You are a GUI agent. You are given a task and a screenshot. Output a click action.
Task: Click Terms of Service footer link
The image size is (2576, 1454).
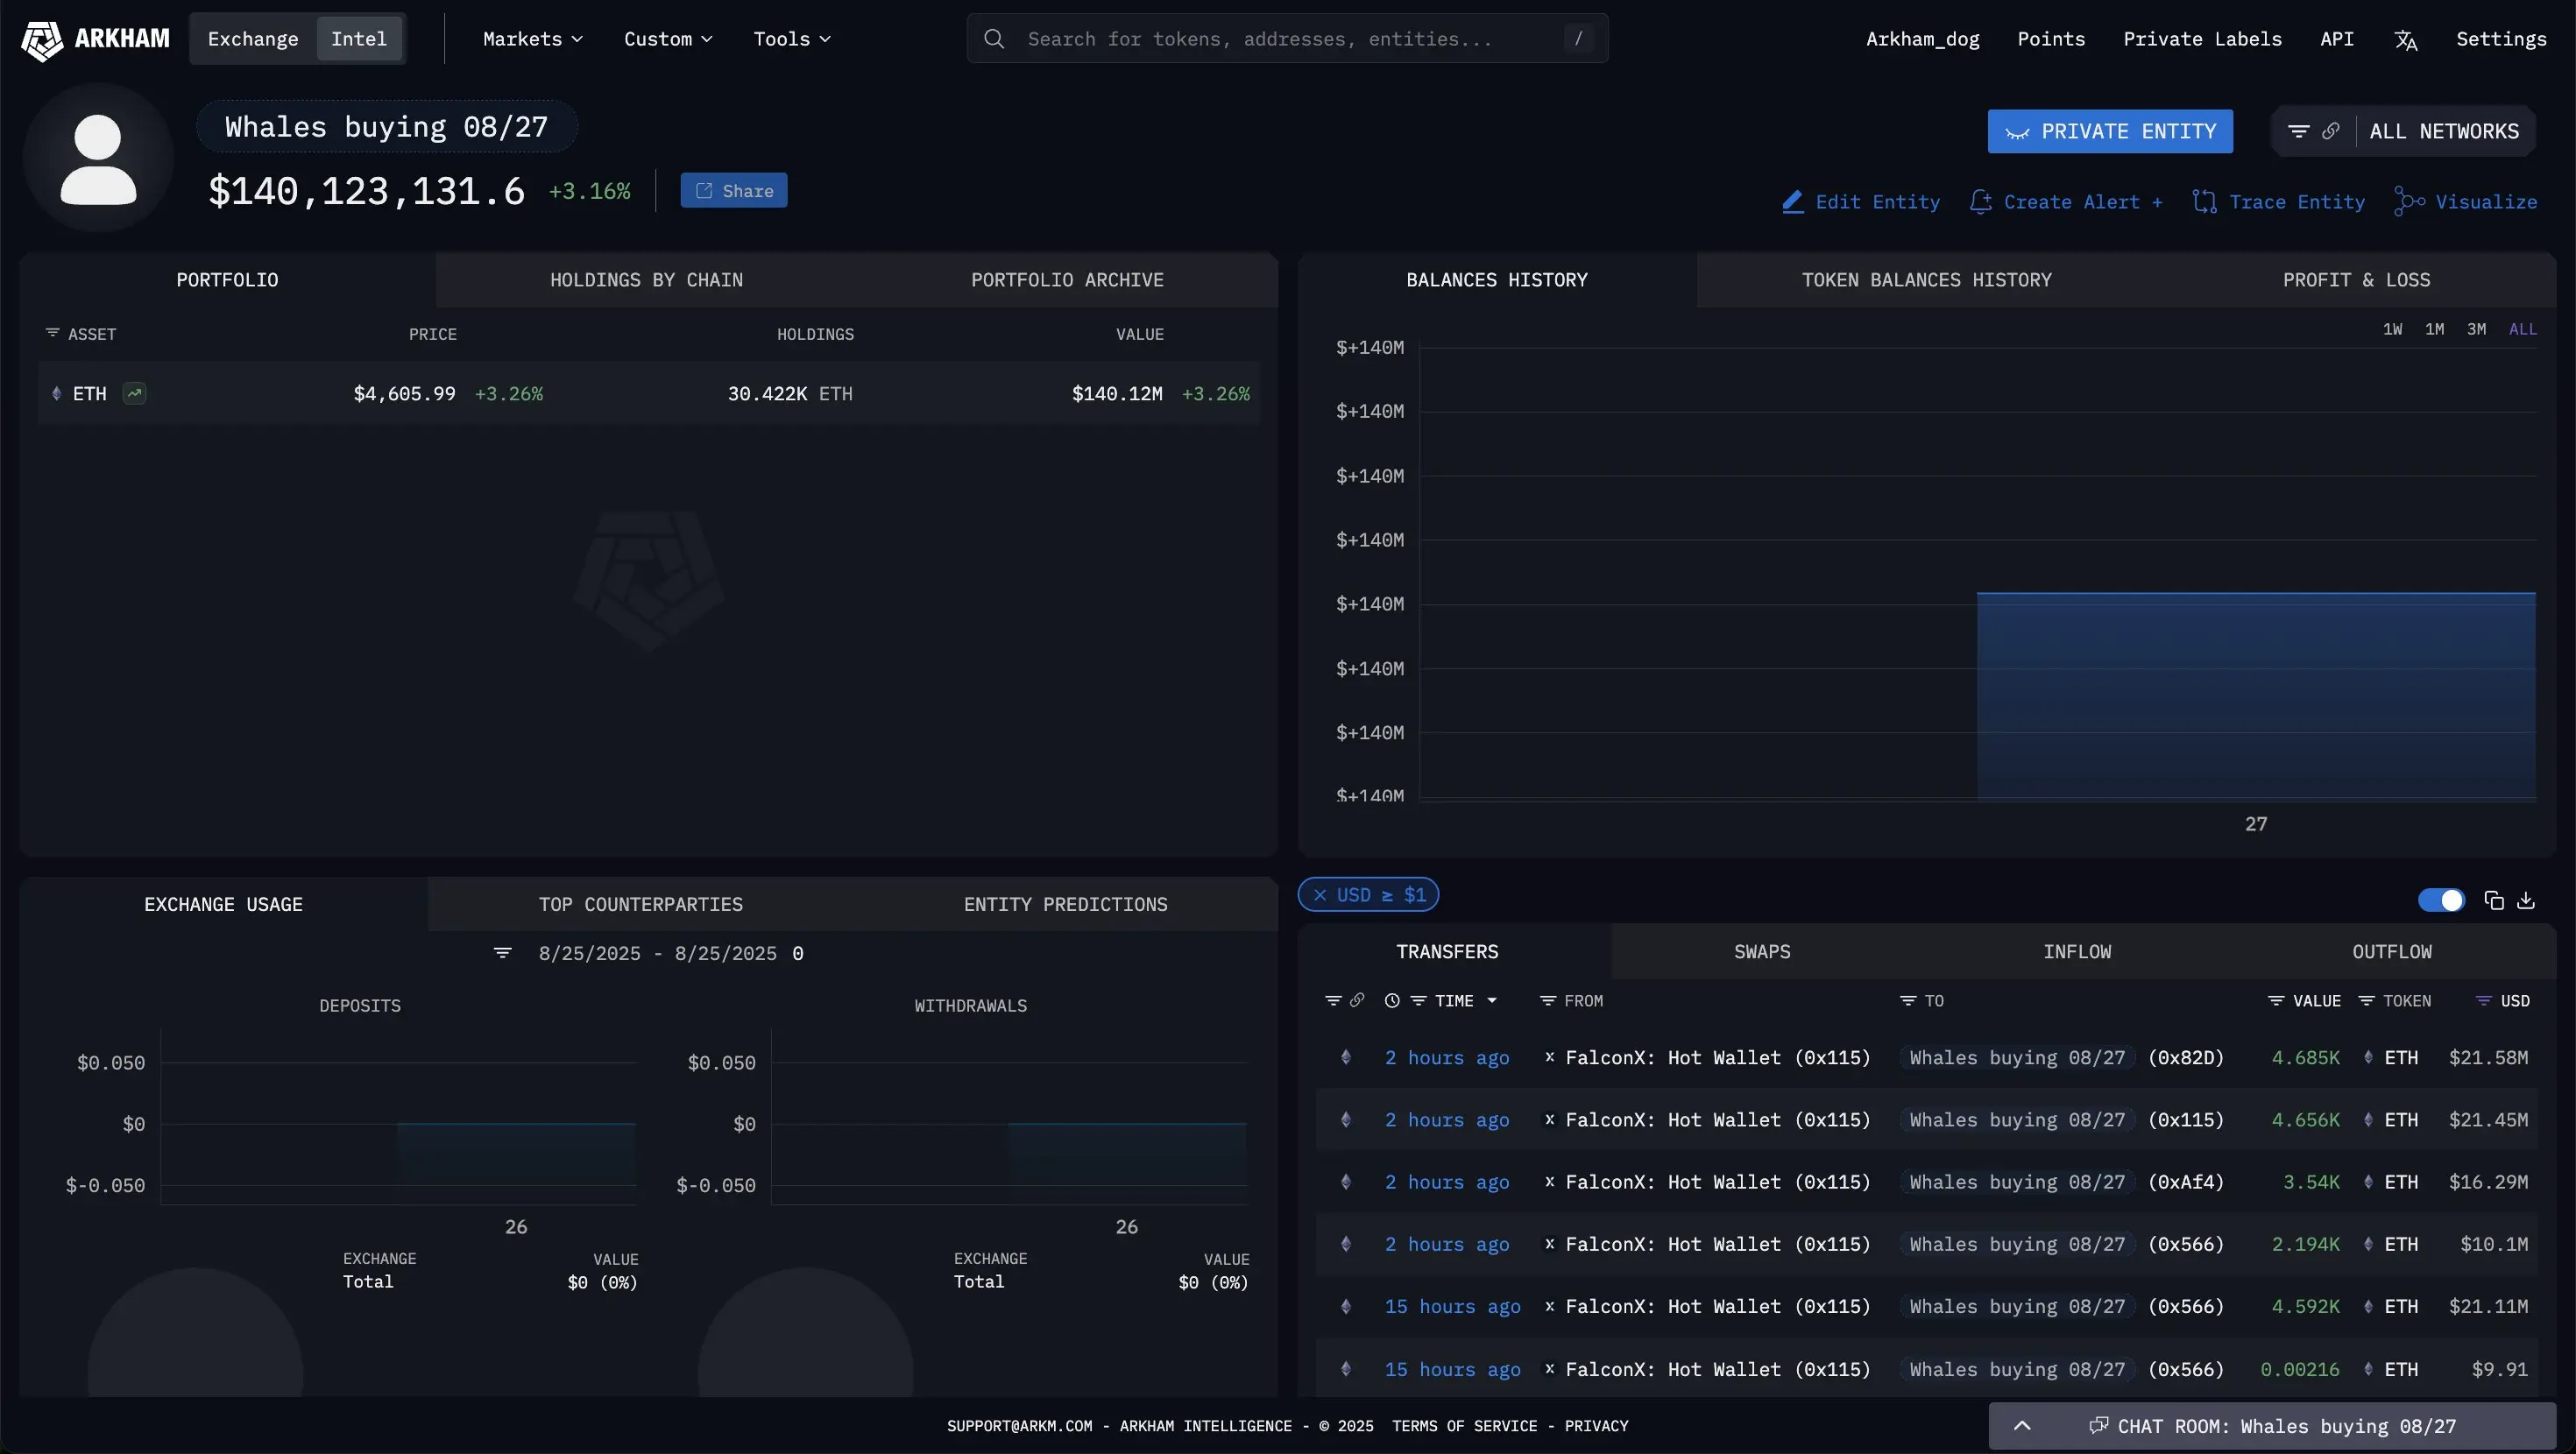pos(1464,1426)
